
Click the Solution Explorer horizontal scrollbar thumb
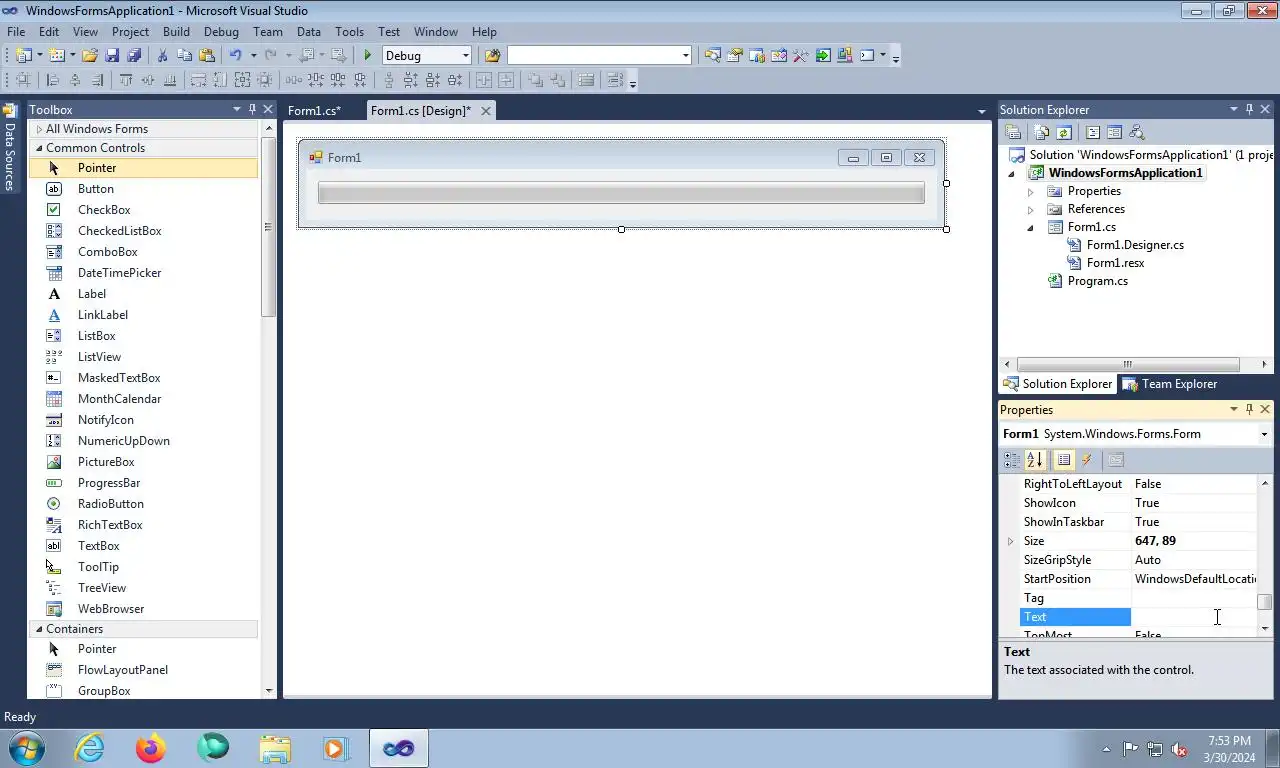tap(1127, 364)
